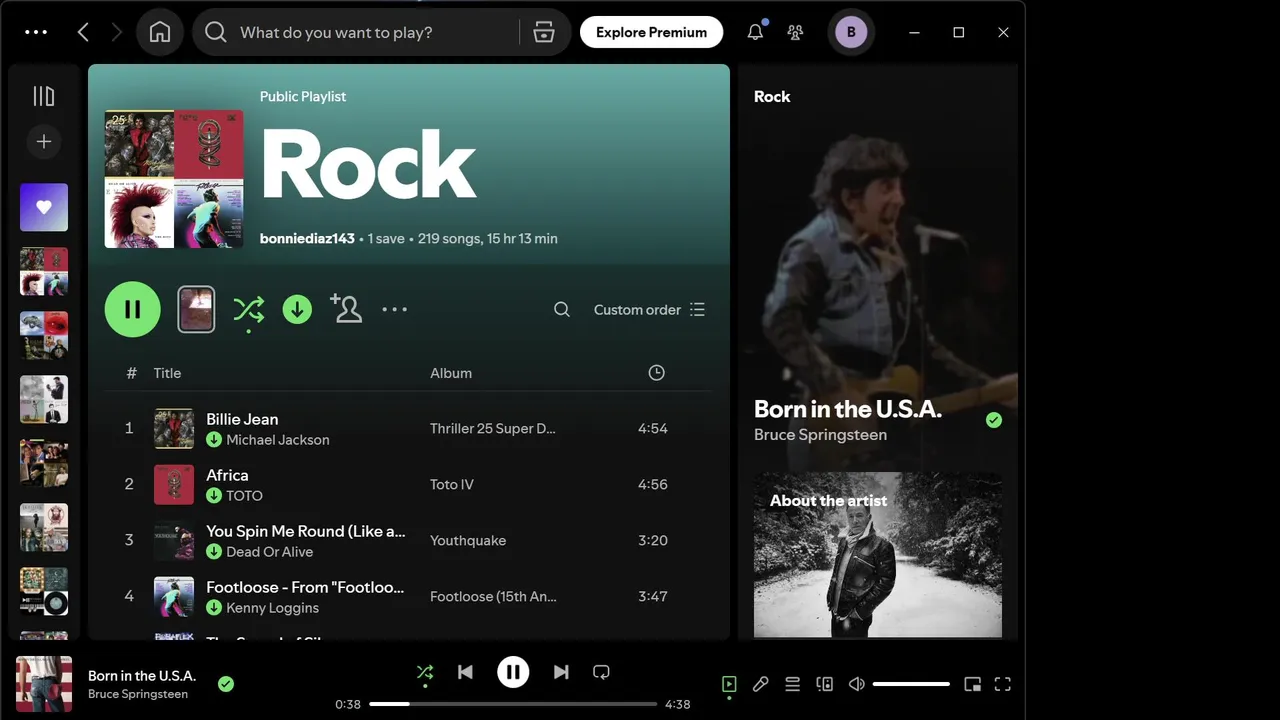Open the Rock playlist cover image

coord(174,179)
